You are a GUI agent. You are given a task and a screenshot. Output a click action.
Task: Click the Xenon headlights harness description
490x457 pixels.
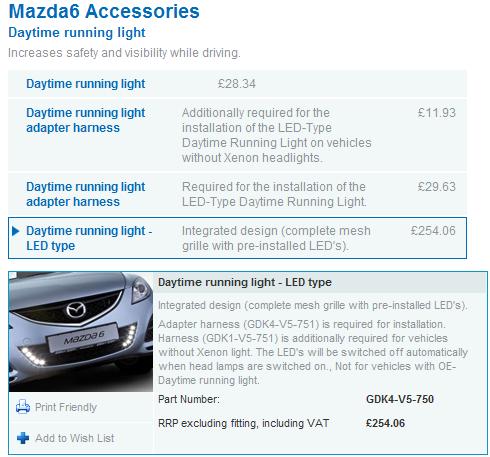[277, 135]
